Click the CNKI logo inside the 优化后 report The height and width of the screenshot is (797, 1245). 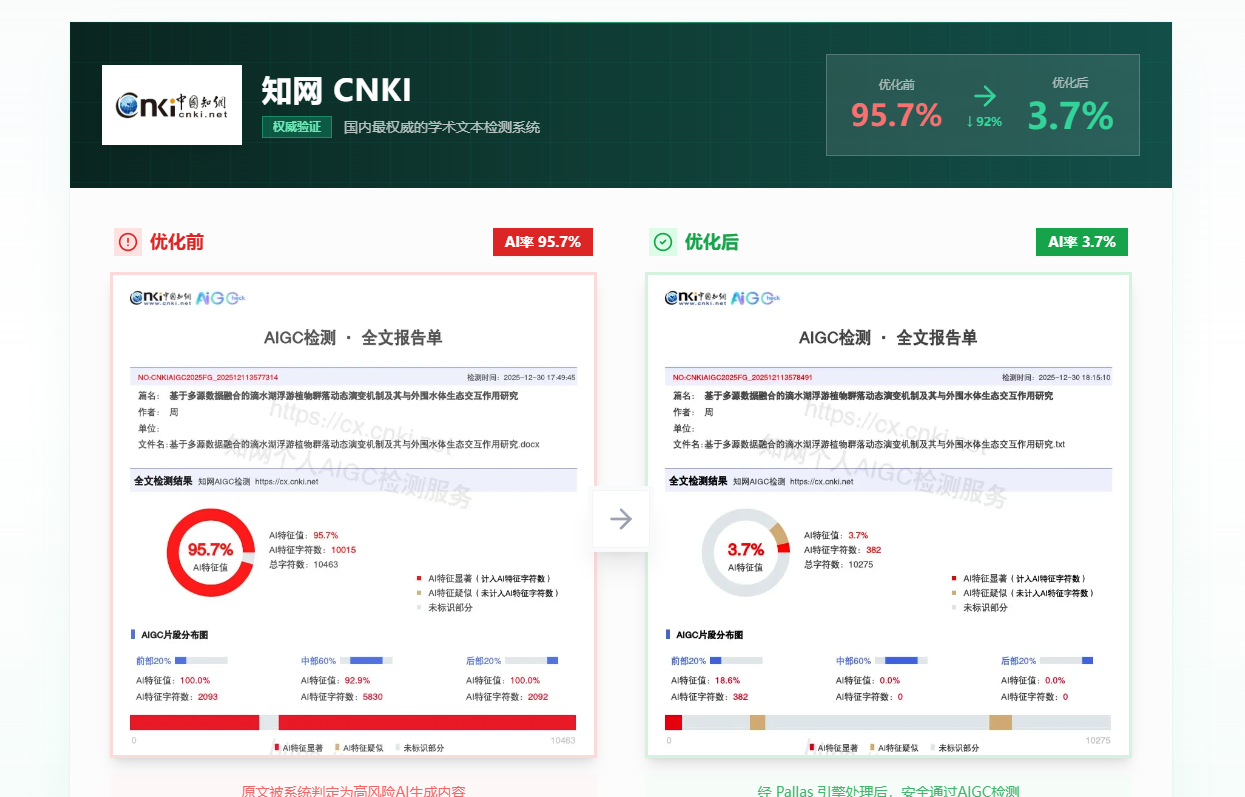(x=695, y=298)
